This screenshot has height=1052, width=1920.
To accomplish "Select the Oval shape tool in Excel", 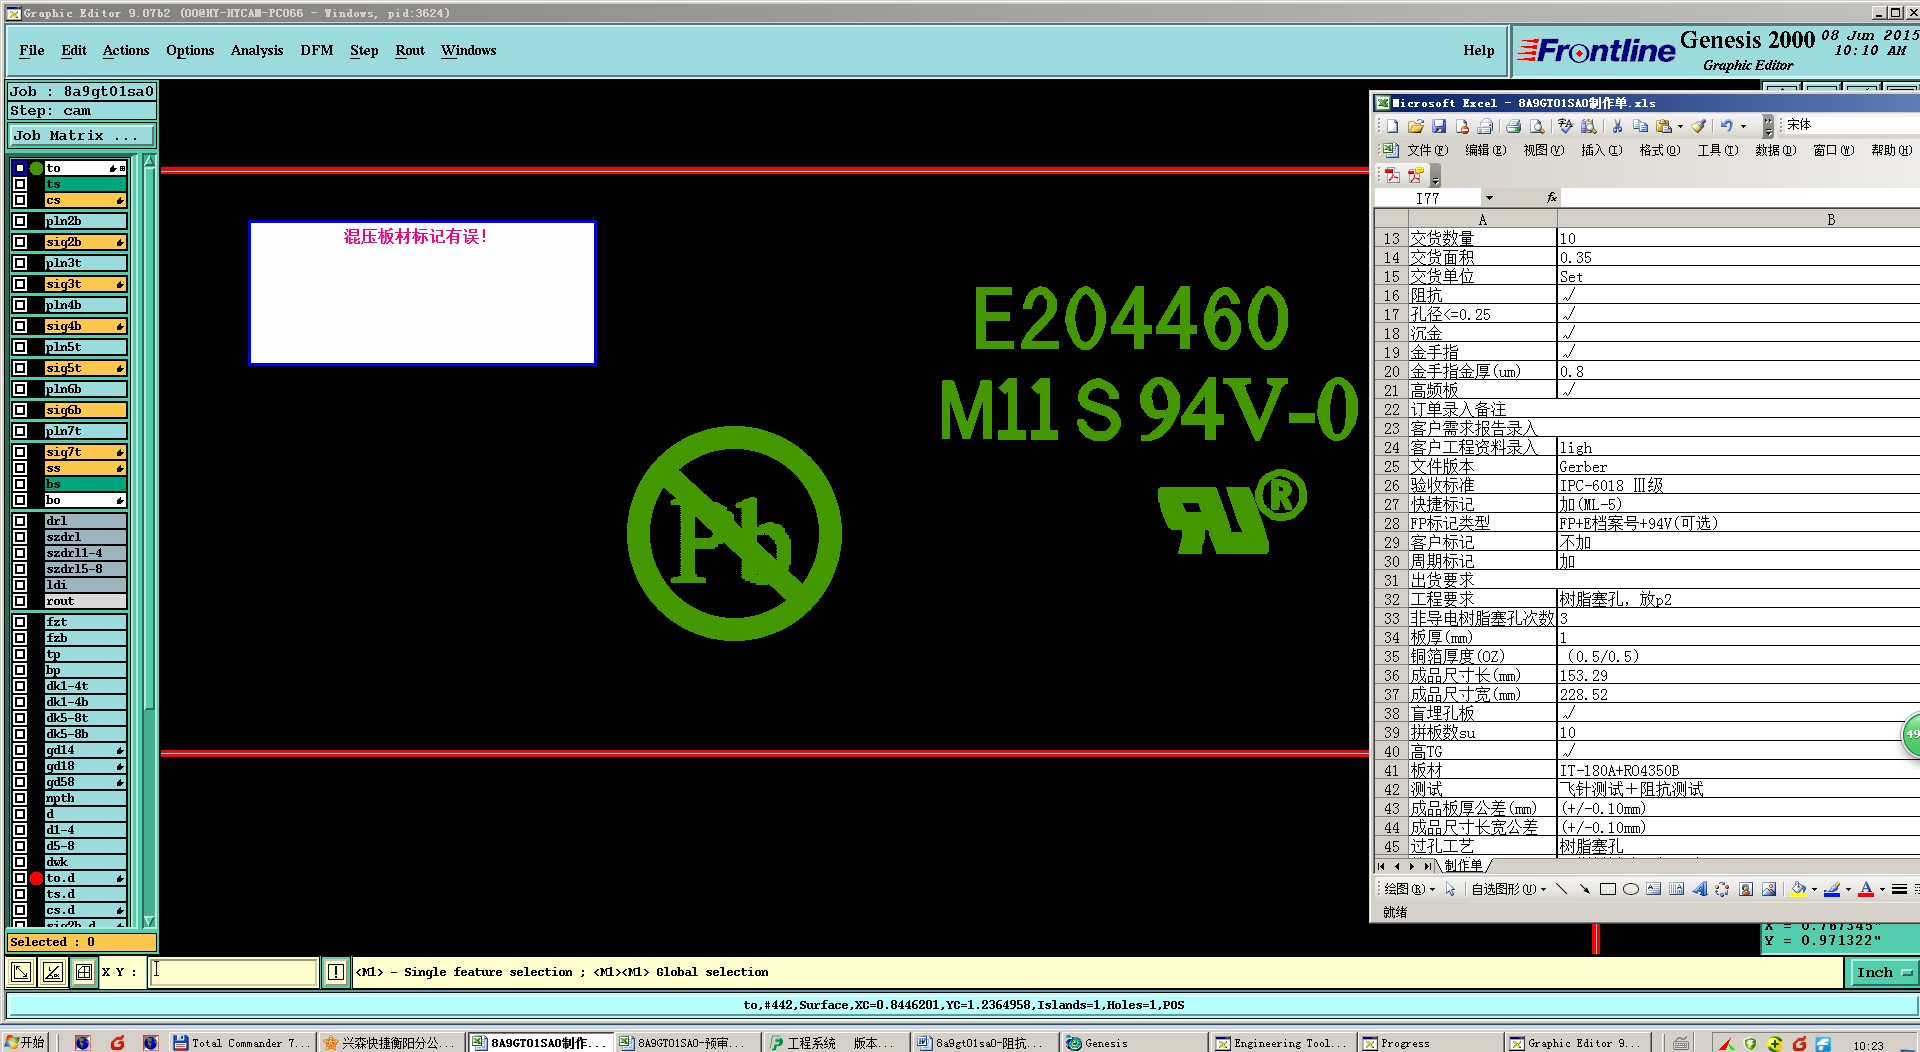I will (x=1631, y=889).
